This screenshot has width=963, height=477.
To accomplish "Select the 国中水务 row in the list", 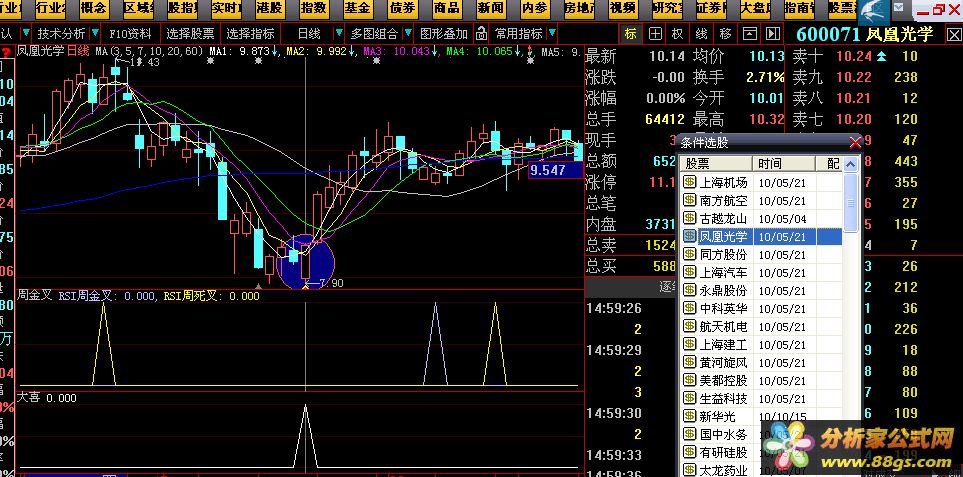I will point(762,435).
